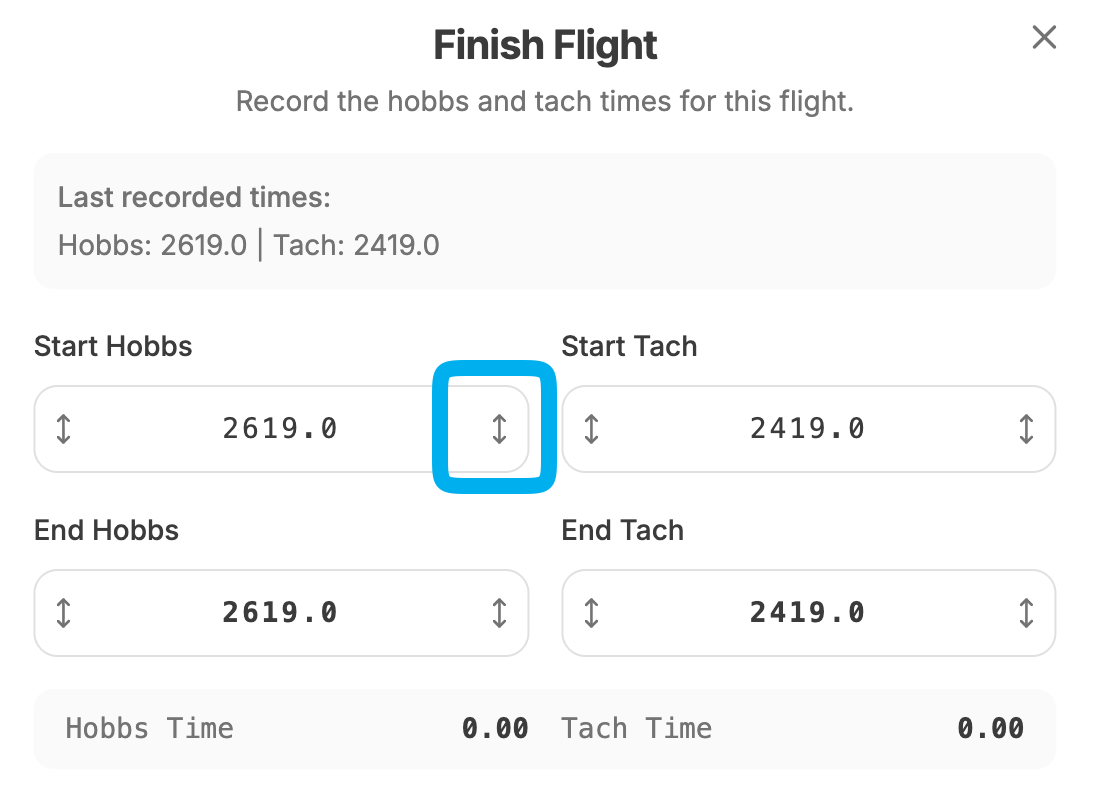Focus the Start Hobbs value 2619.0
Screen dimensions: 1096x794
click(280, 429)
